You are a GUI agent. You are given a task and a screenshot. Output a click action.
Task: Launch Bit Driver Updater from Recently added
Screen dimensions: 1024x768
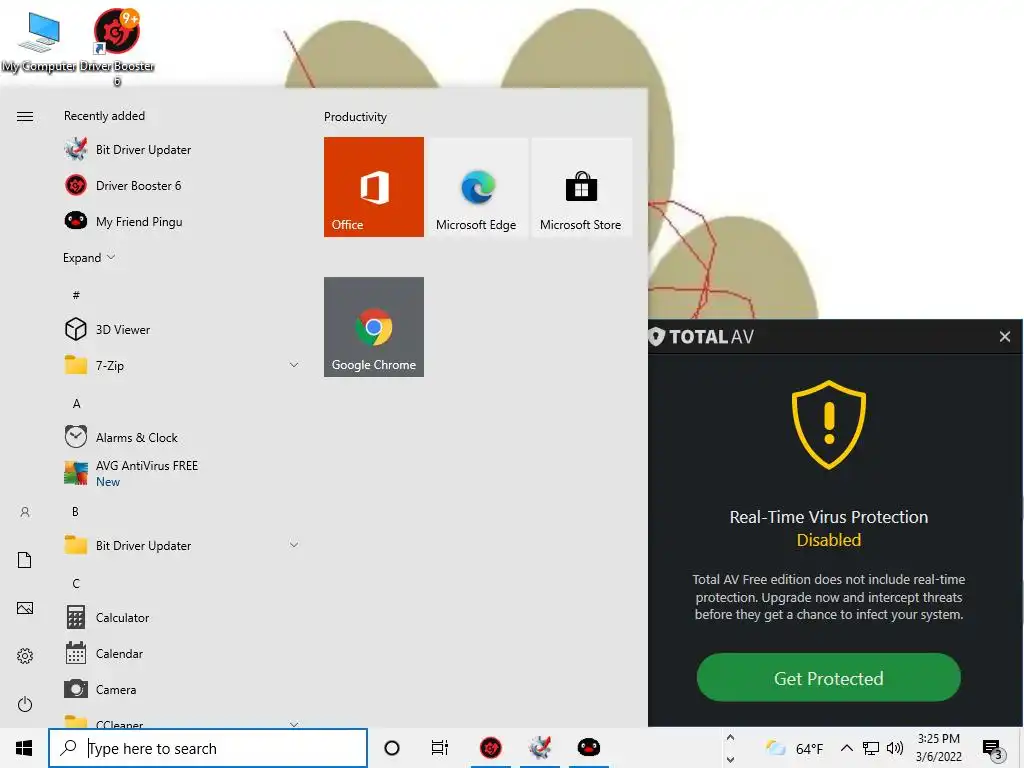(181, 150)
